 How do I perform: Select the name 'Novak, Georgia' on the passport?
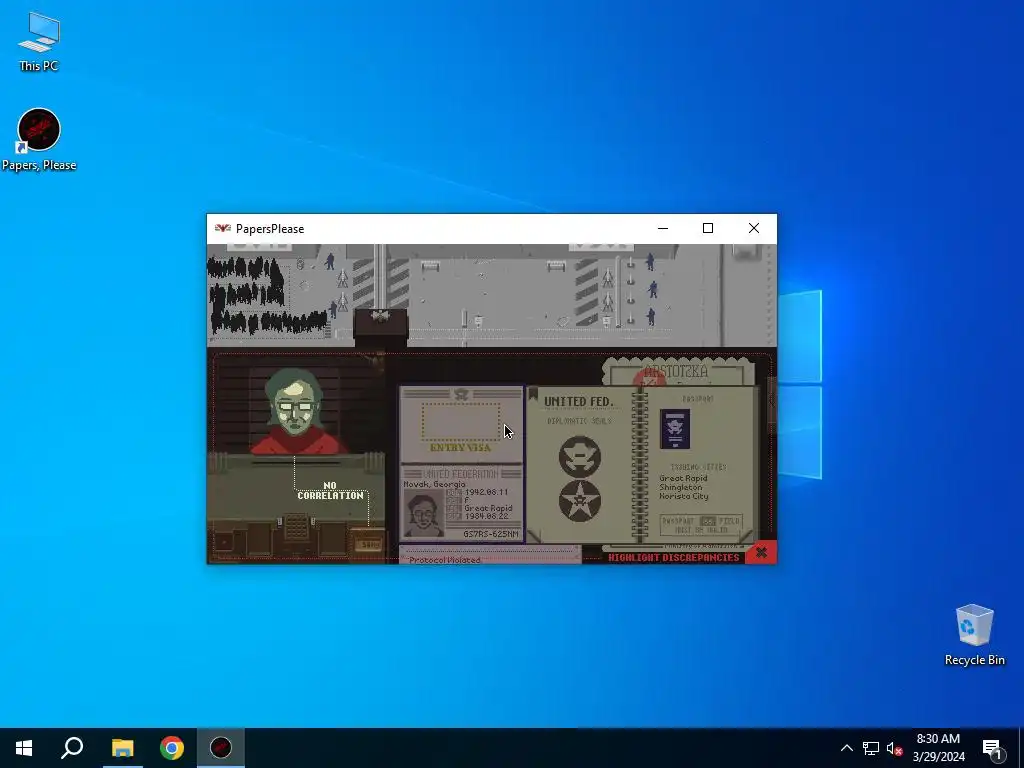point(434,484)
